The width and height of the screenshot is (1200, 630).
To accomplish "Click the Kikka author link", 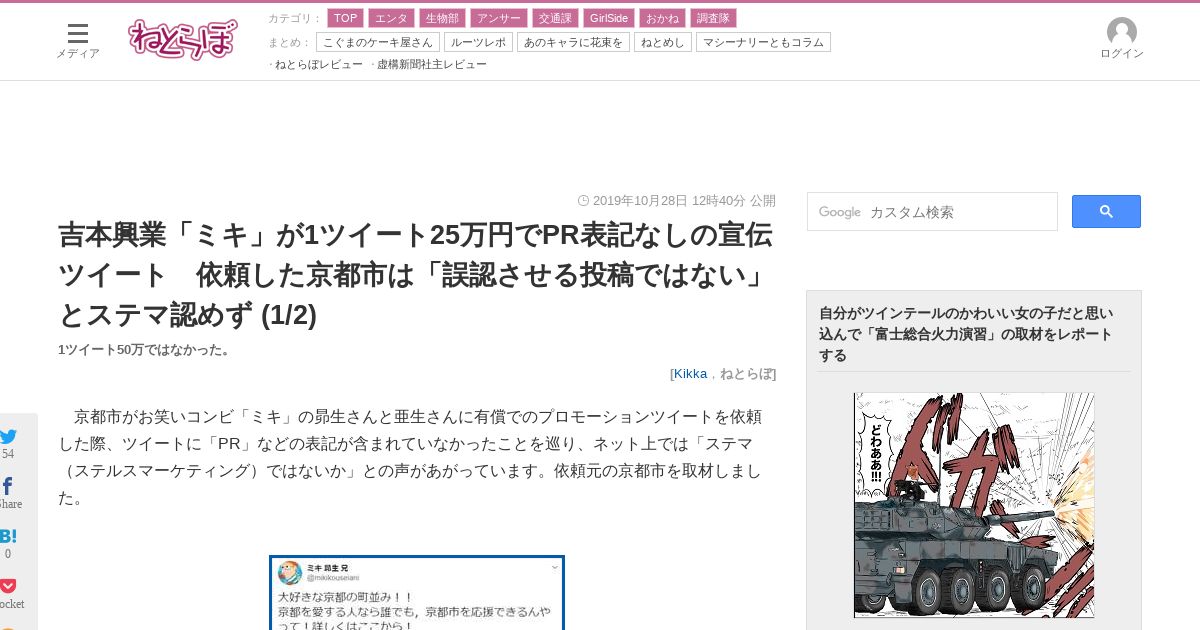I will [x=690, y=373].
